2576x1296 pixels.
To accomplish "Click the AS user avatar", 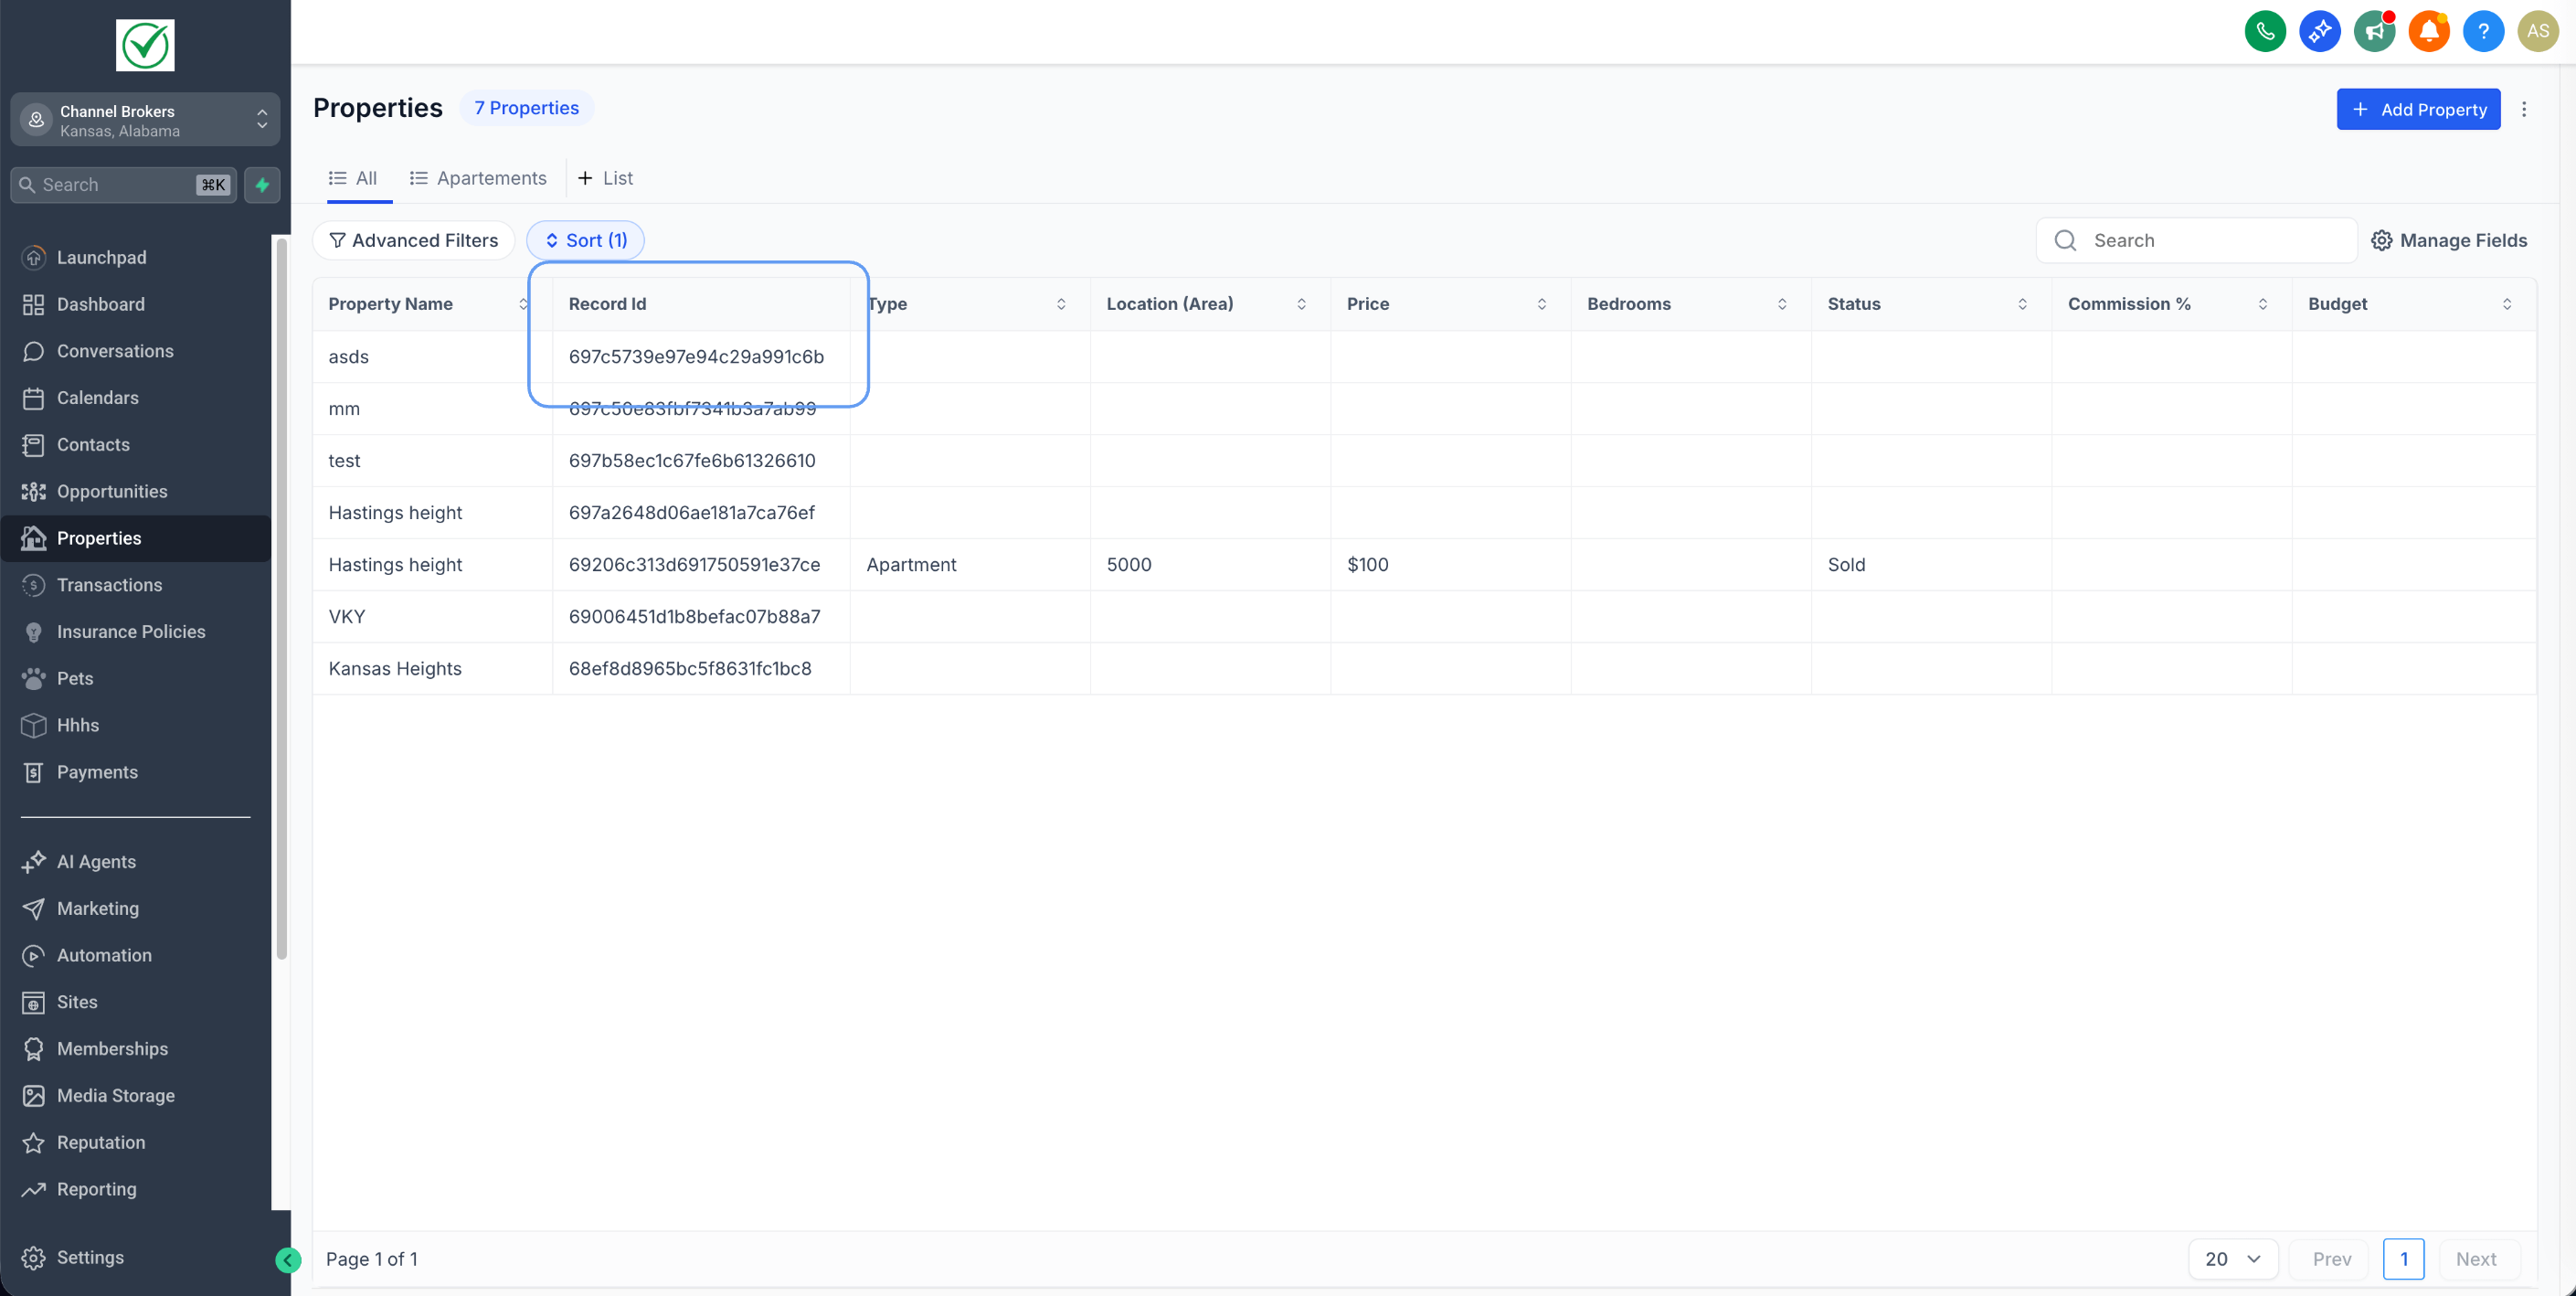I will pyautogui.click(x=2537, y=31).
